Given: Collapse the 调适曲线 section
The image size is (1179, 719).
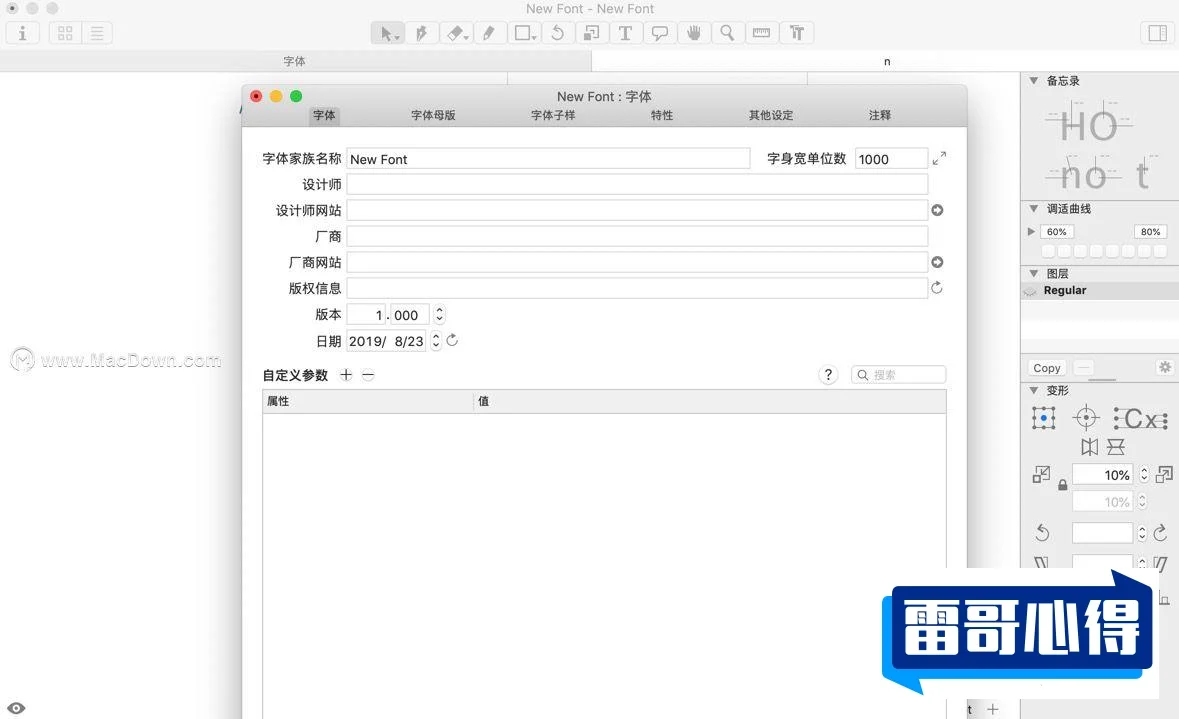Looking at the screenshot, I should point(1034,208).
